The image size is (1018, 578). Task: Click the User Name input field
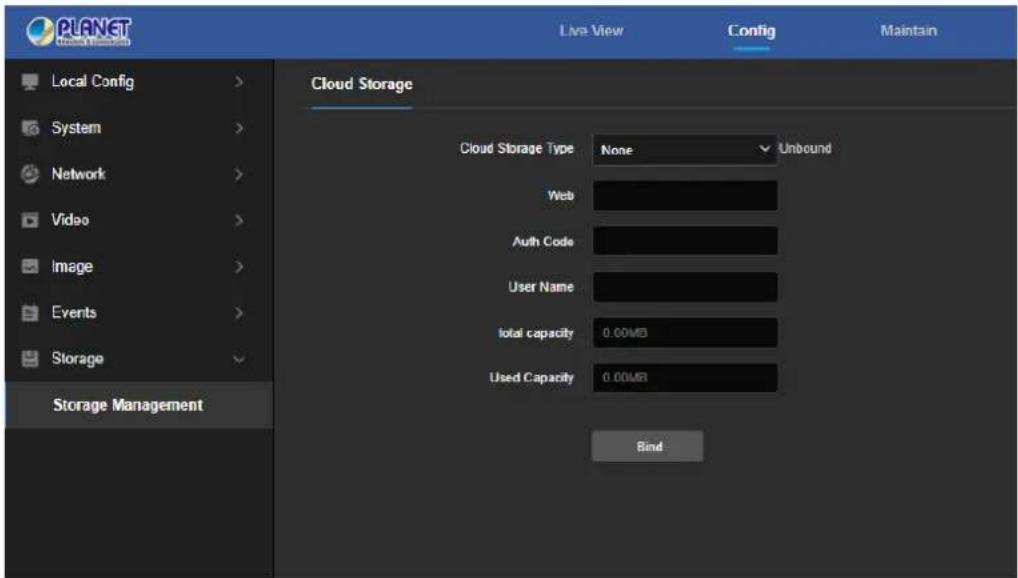point(685,287)
